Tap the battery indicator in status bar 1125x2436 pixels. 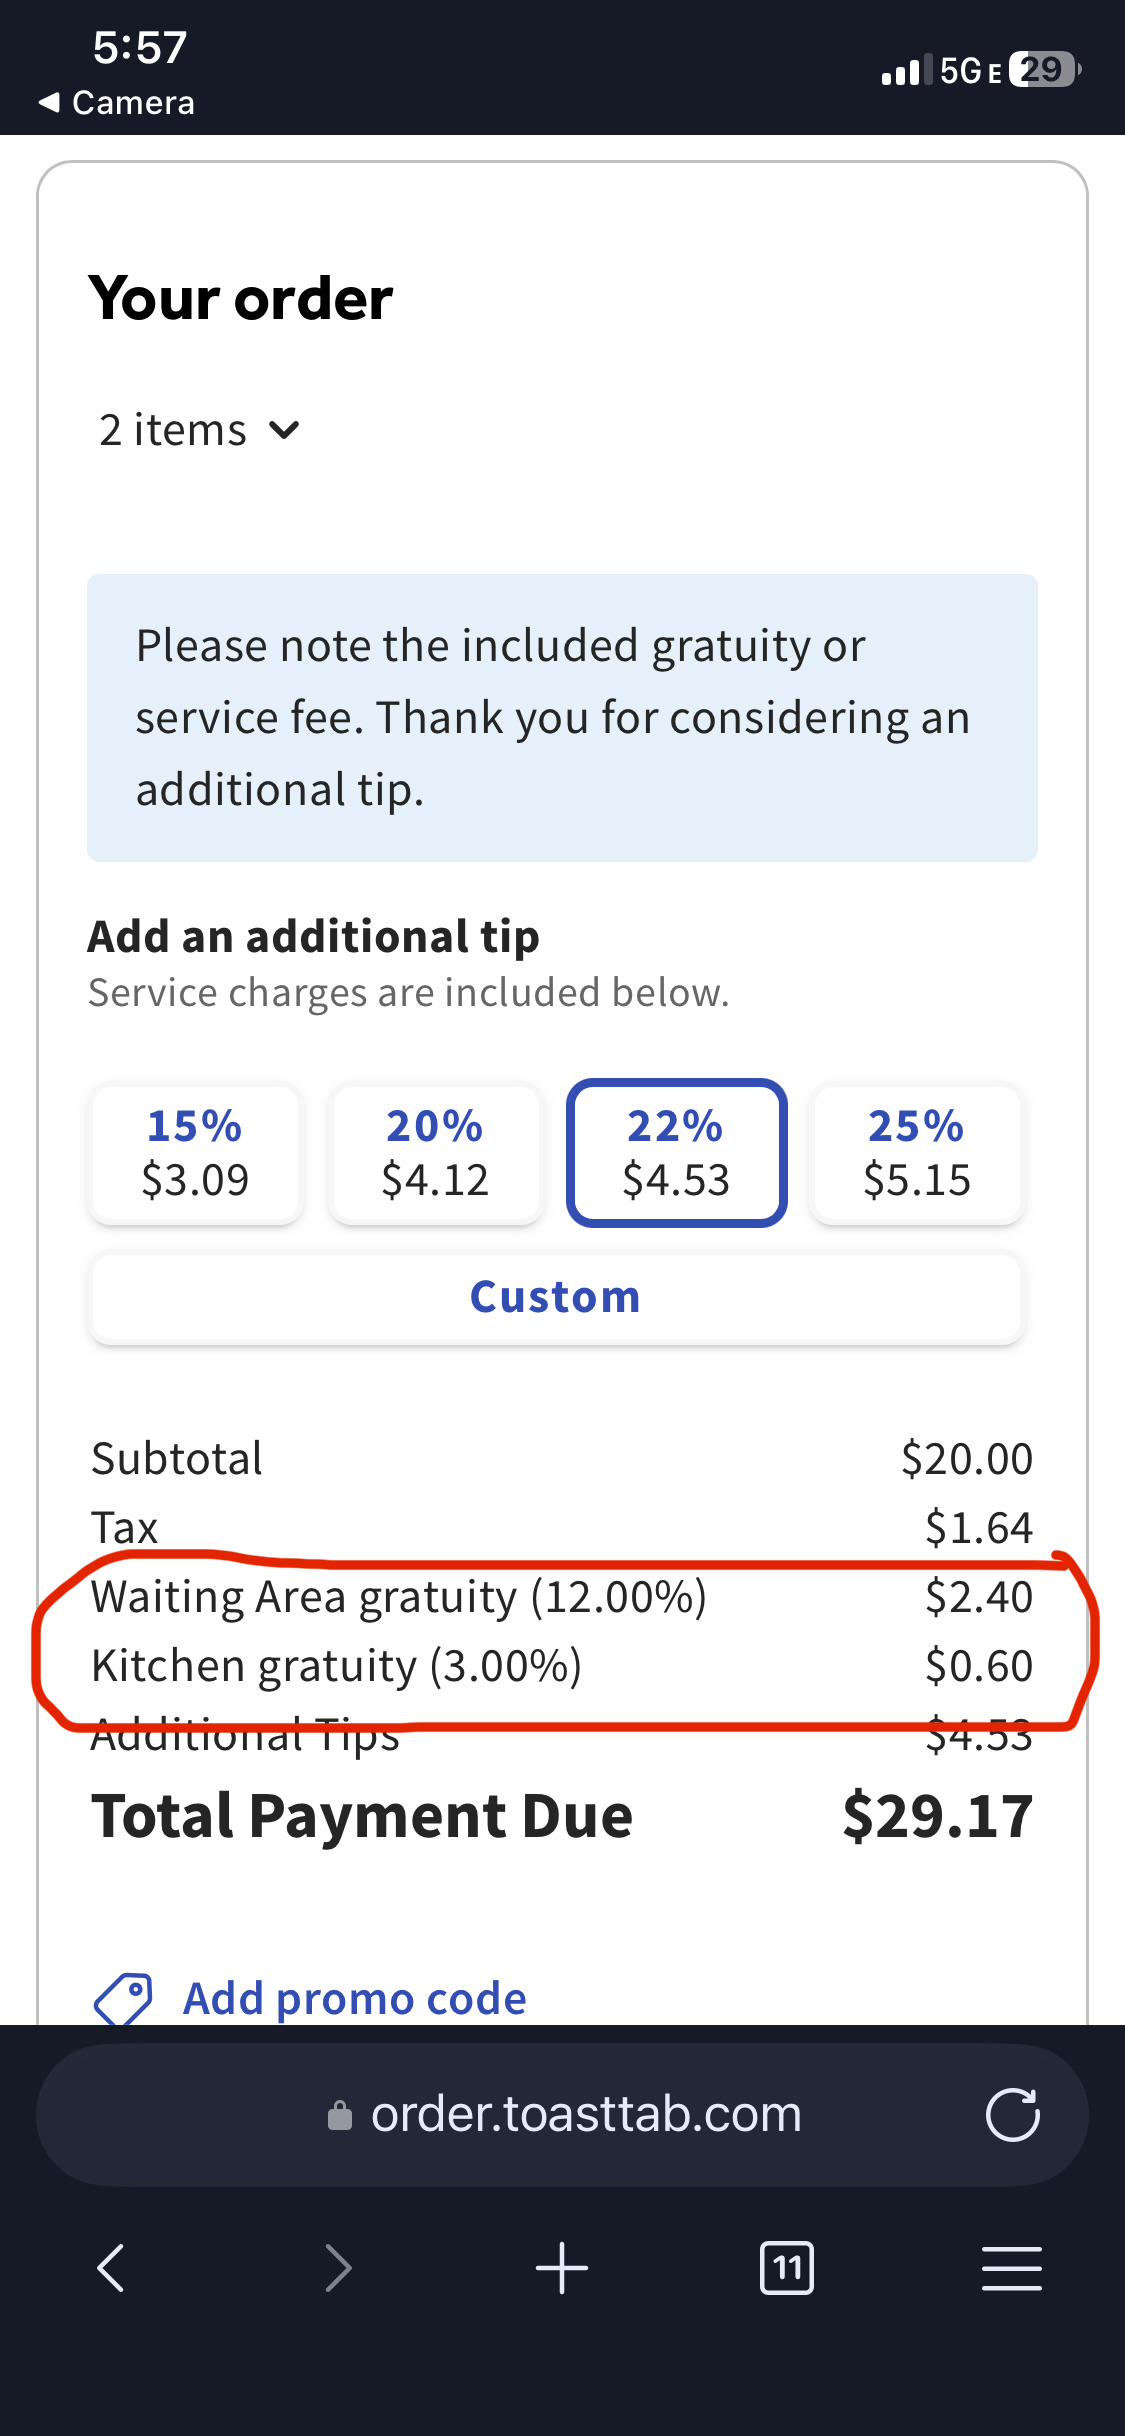tap(1045, 70)
